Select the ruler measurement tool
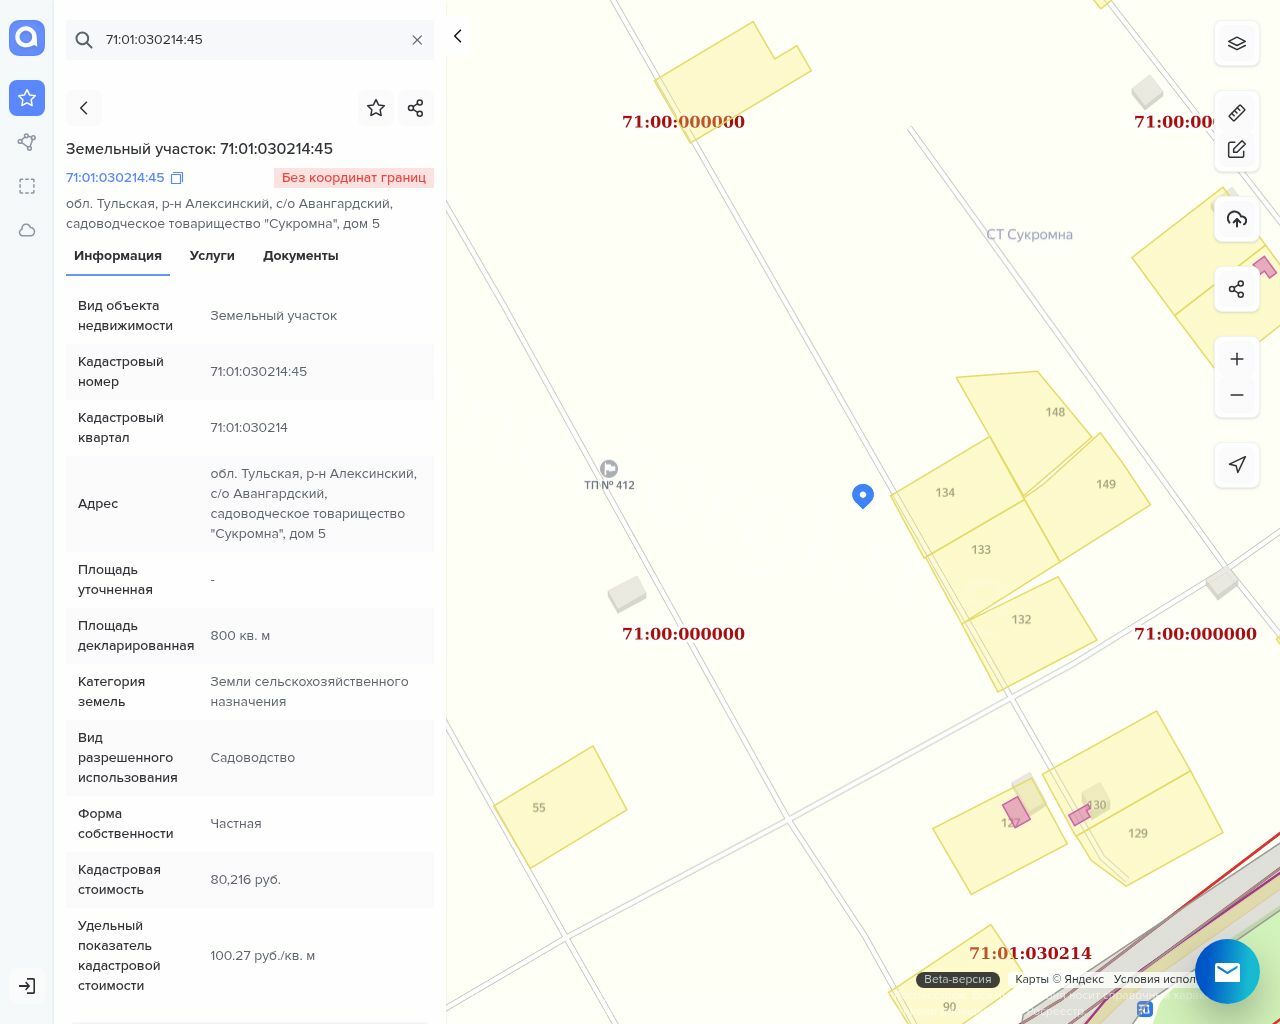The width and height of the screenshot is (1280, 1024). pos(1237,113)
